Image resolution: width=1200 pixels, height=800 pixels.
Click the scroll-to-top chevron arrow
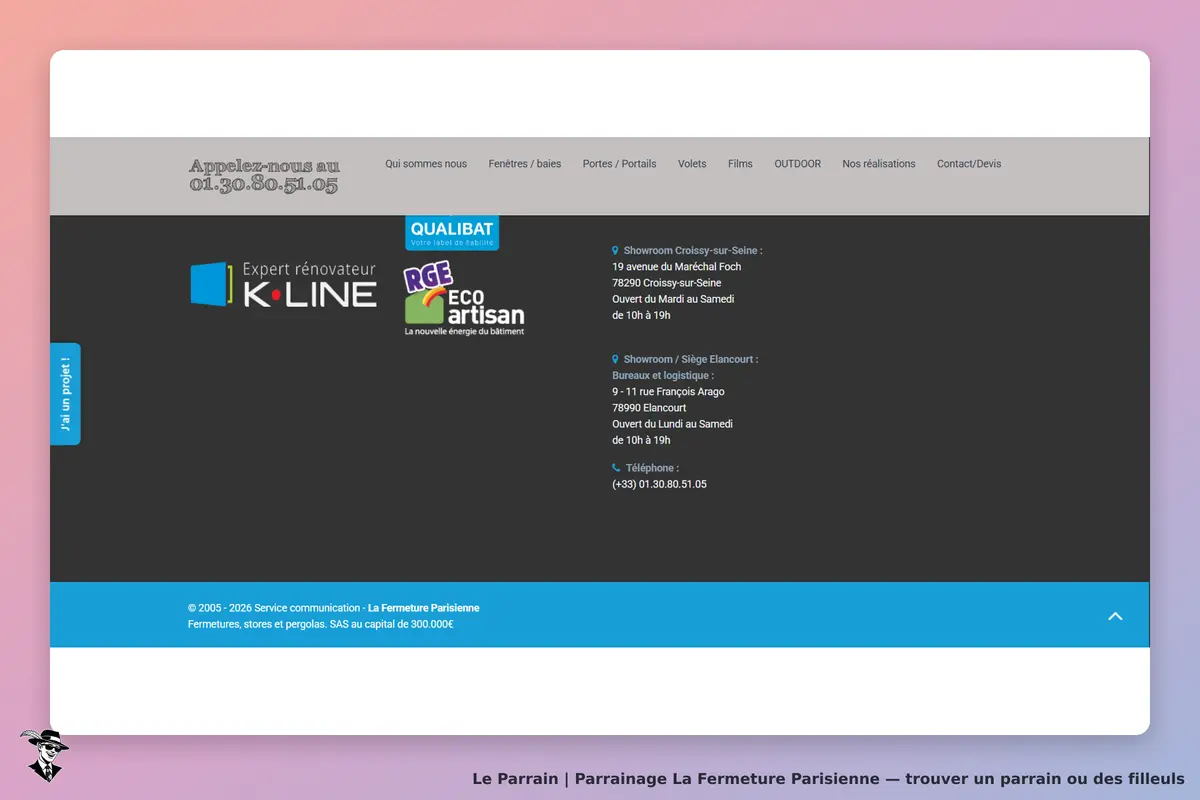[x=1115, y=616]
